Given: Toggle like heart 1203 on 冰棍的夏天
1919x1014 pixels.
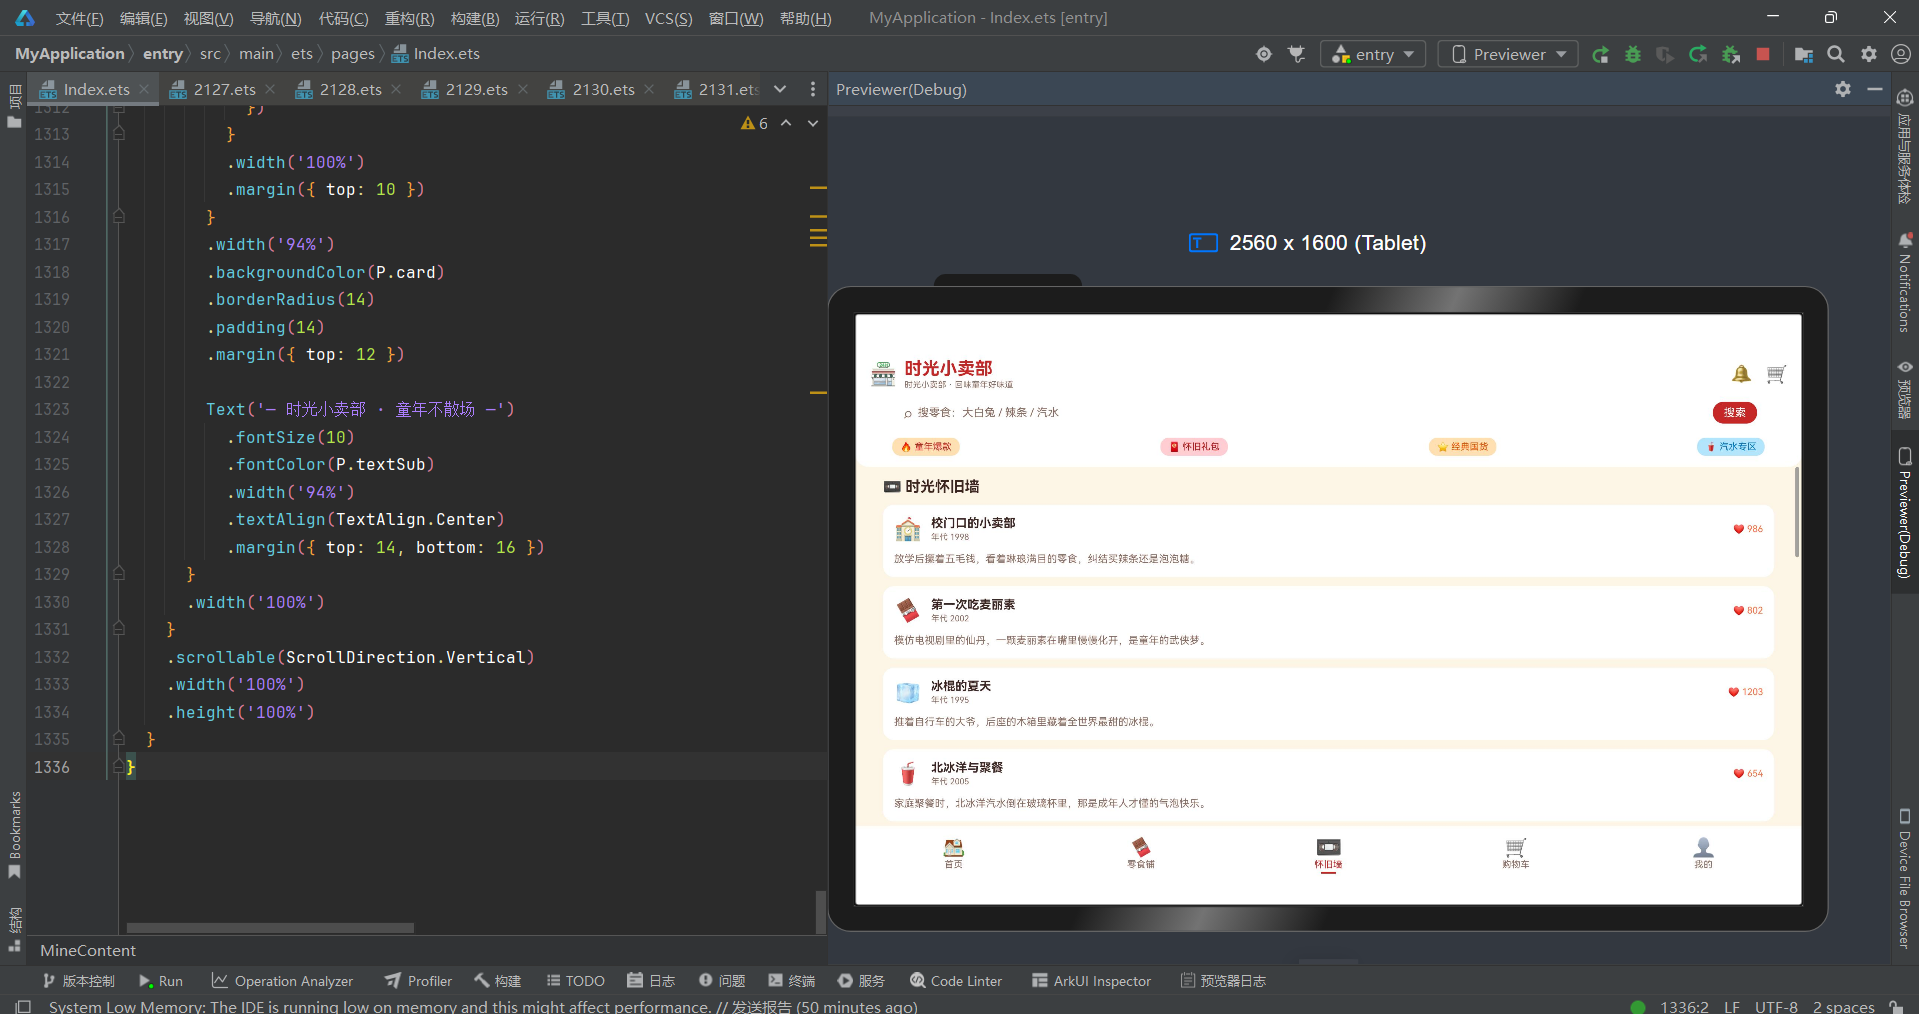Looking at the screenshot, I should coord(1746,692).
